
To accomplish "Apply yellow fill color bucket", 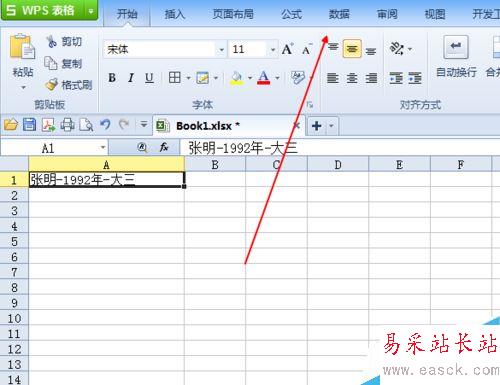I will click(237, 78).
